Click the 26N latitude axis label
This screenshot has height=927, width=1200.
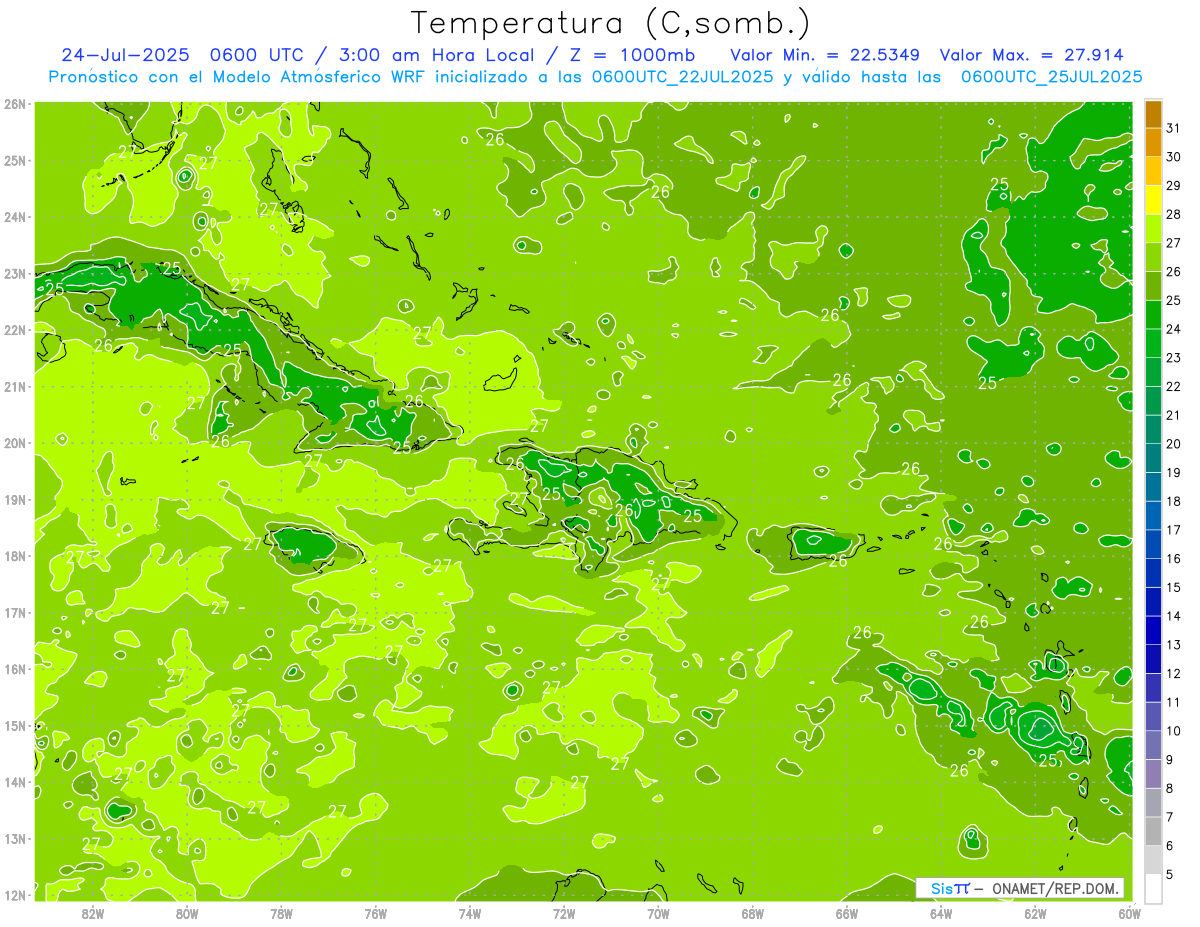click(x=16, y=104)
